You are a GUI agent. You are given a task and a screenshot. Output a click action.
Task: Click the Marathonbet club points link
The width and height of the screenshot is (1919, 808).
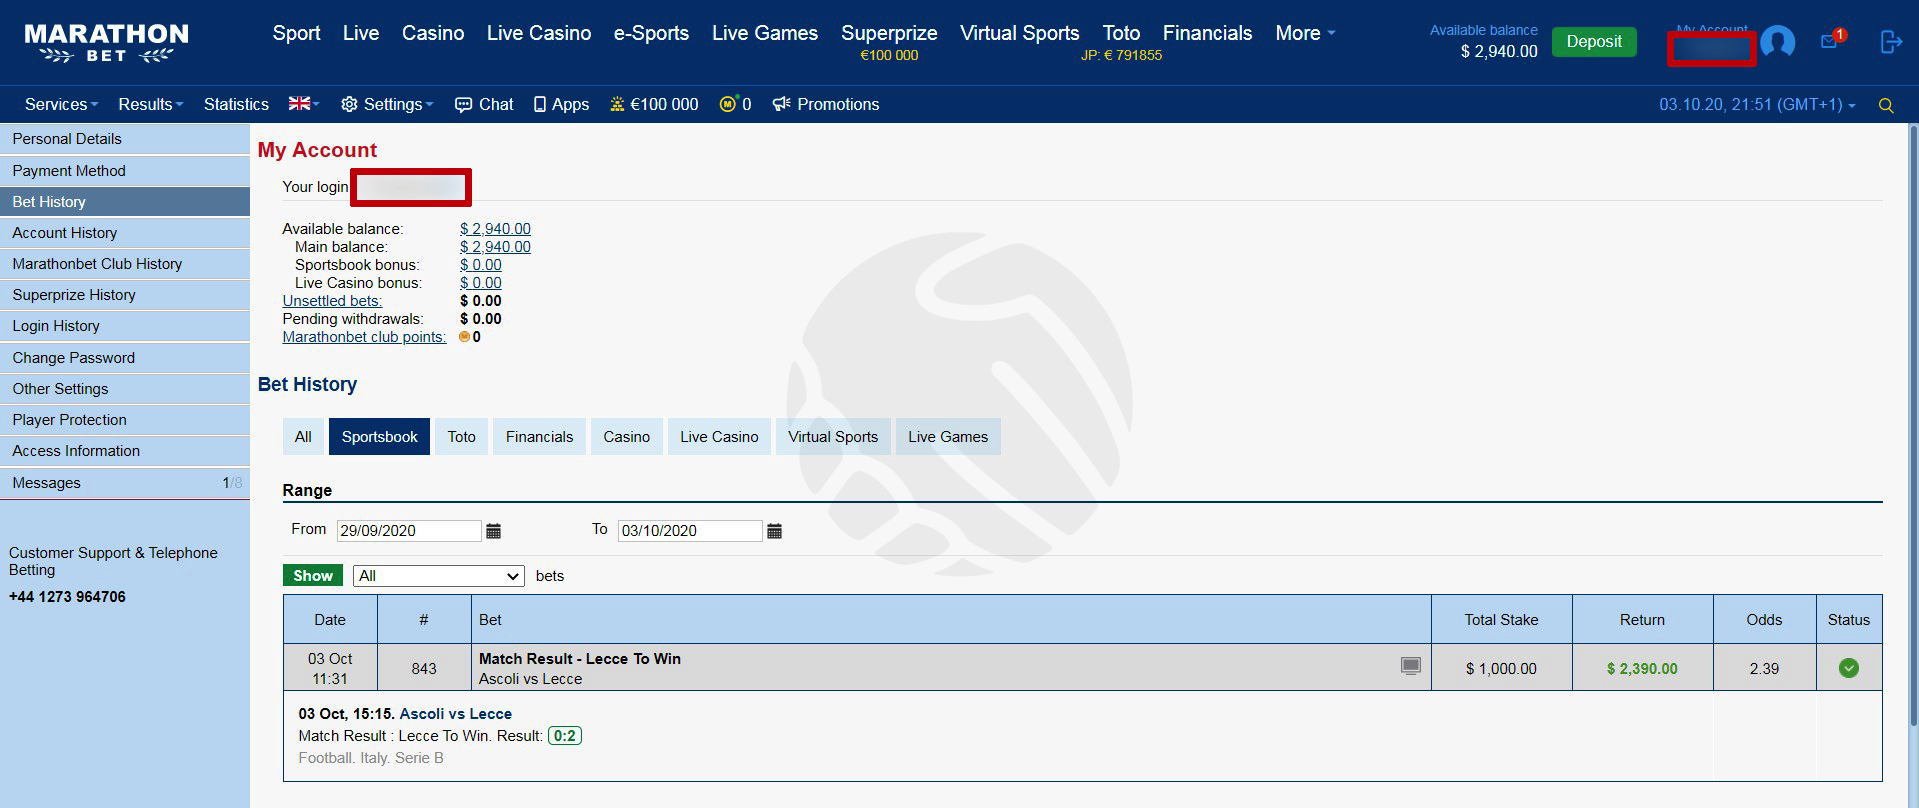pos(364,337)
